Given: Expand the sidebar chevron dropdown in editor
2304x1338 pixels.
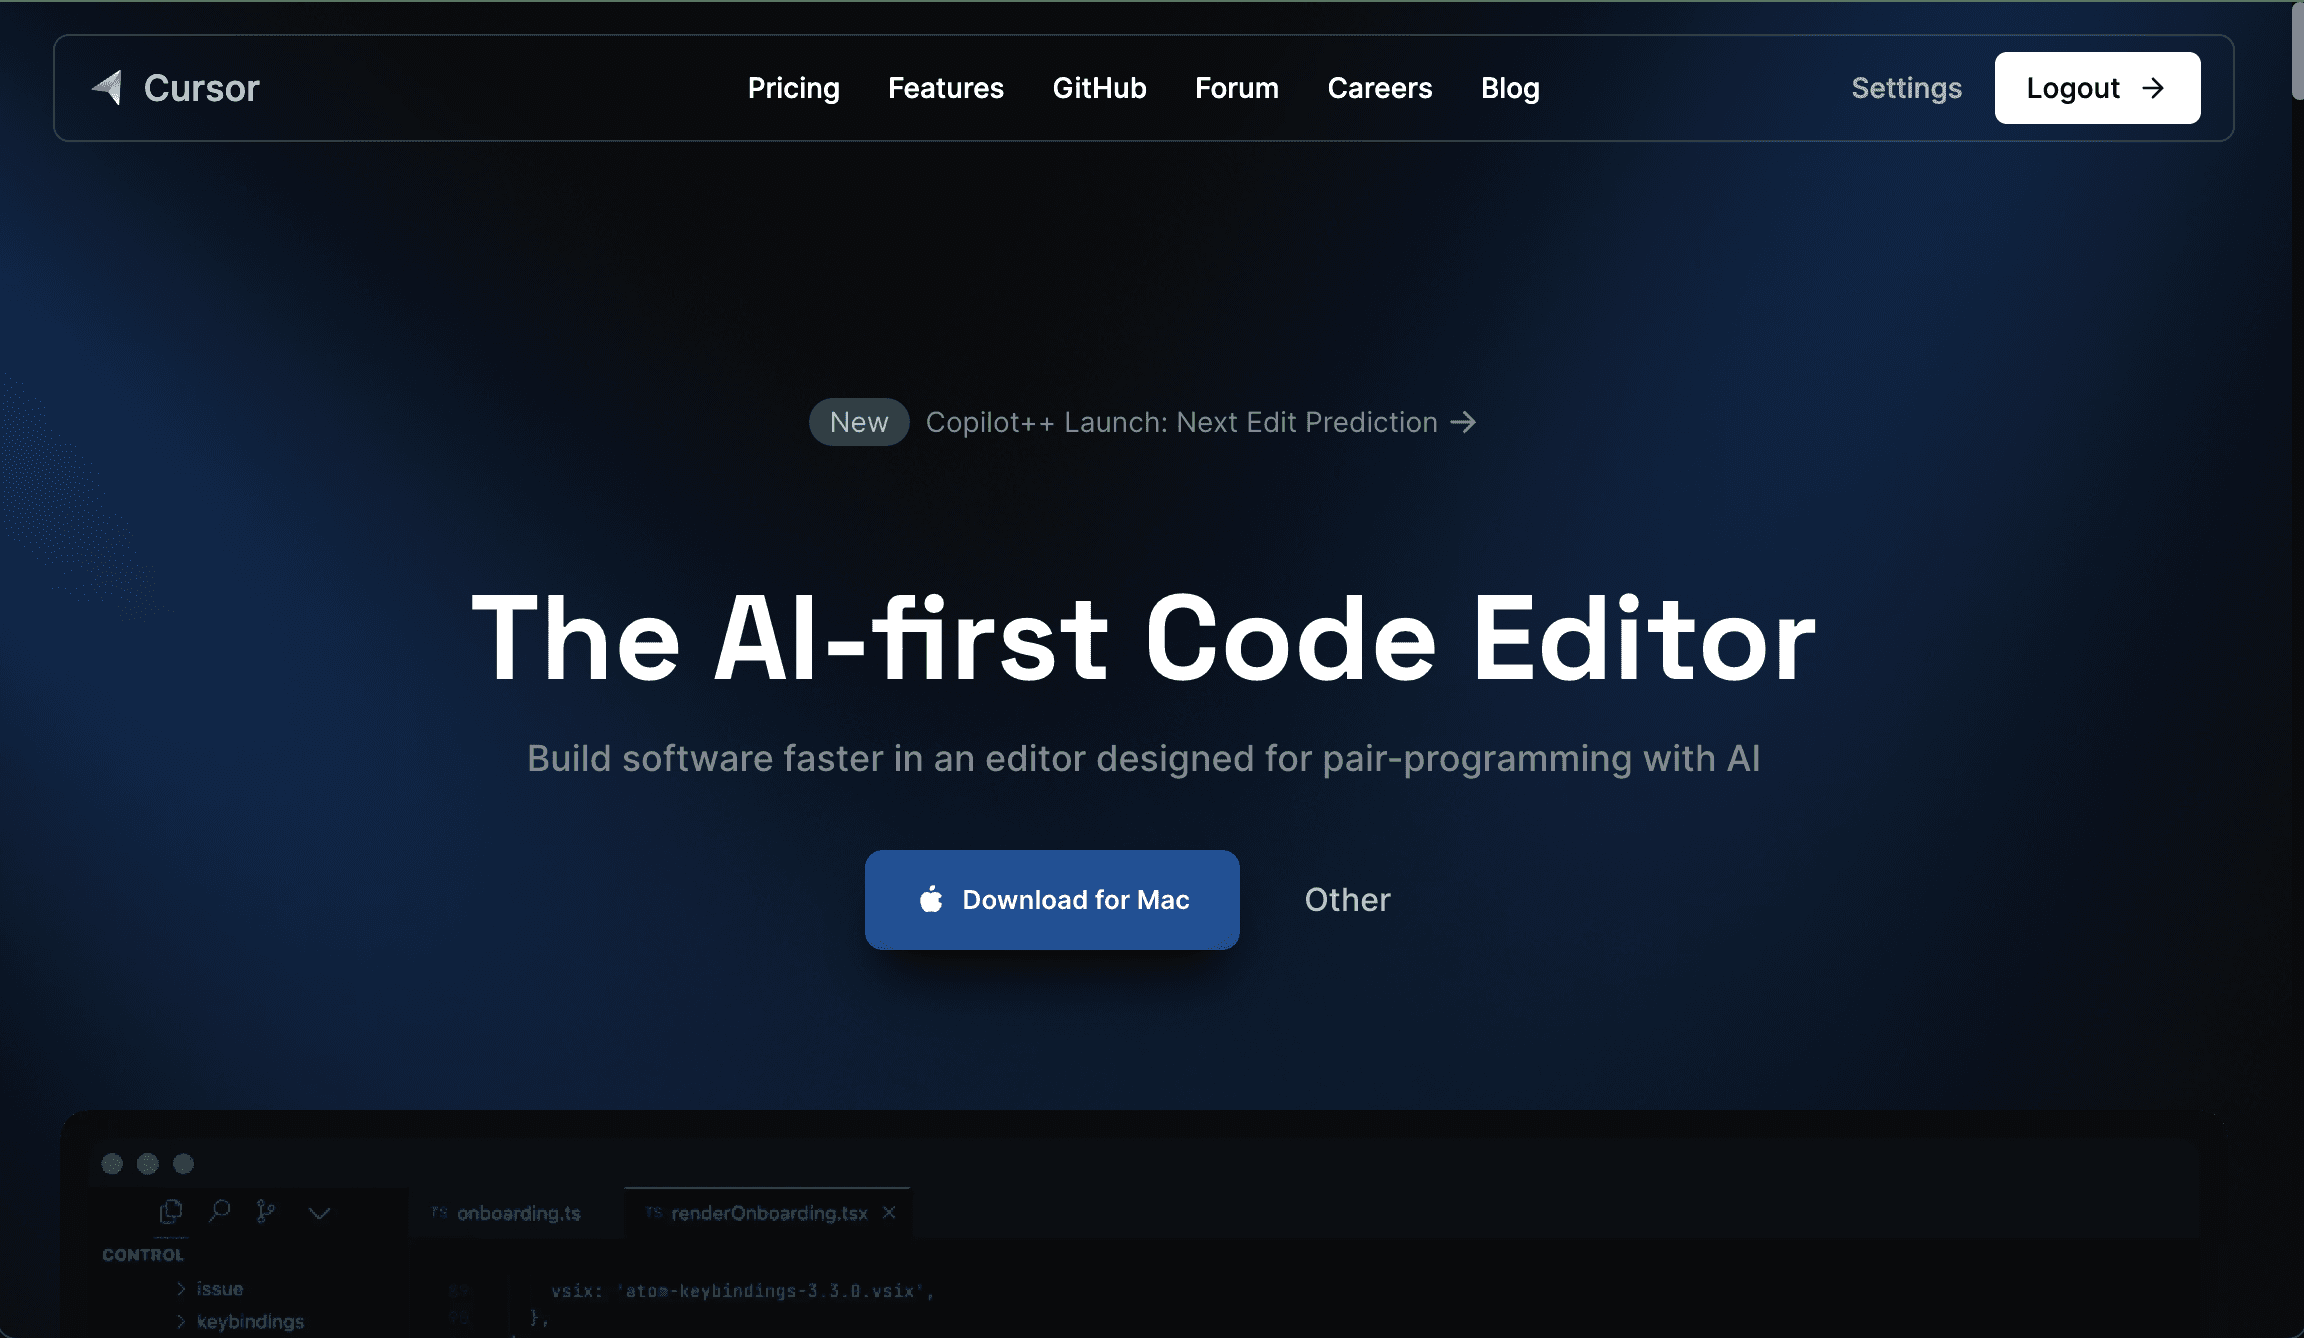Looking at the screenshot, I should point(319,1213).
